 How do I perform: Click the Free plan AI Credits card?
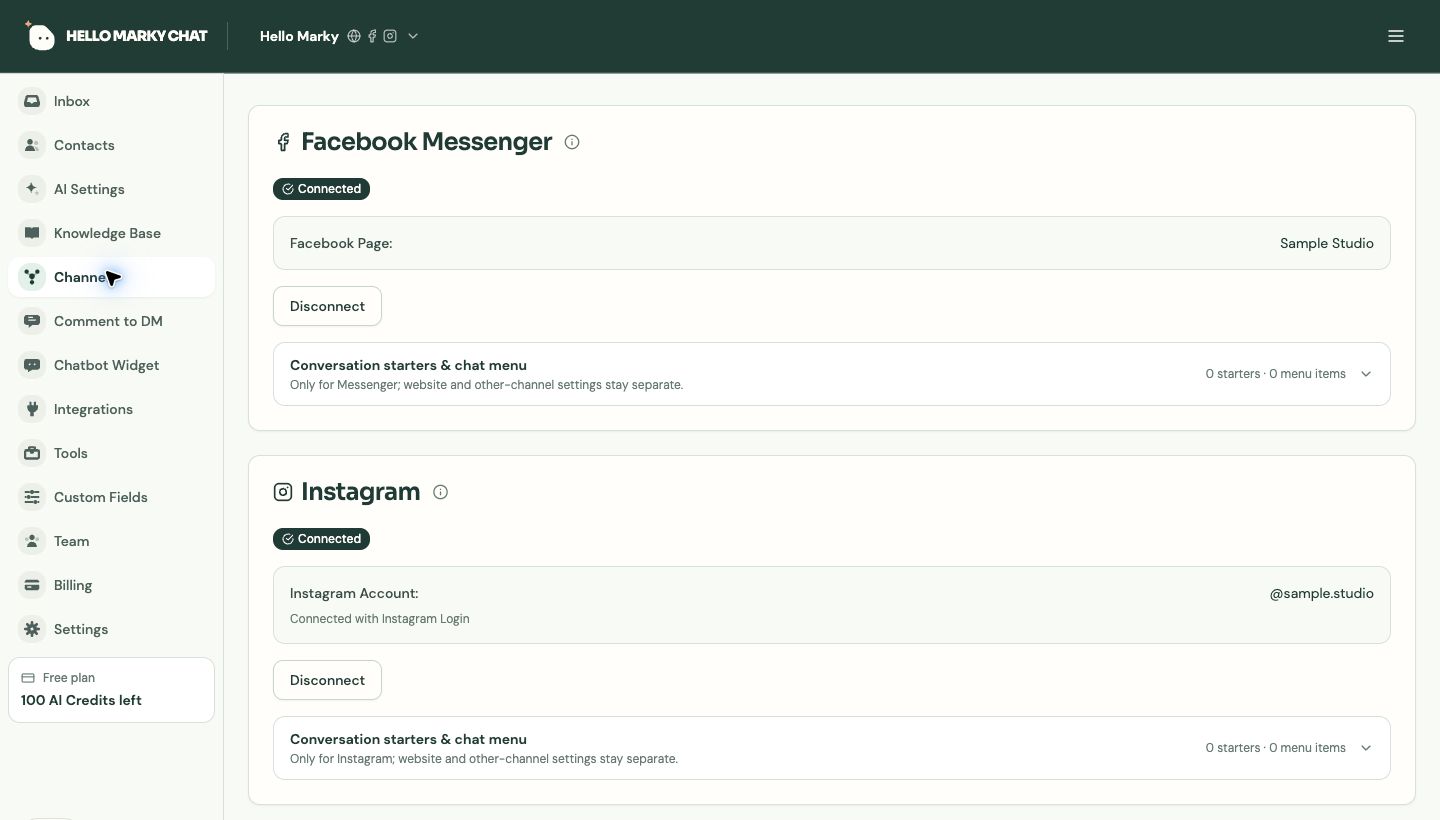pos(111,690)
